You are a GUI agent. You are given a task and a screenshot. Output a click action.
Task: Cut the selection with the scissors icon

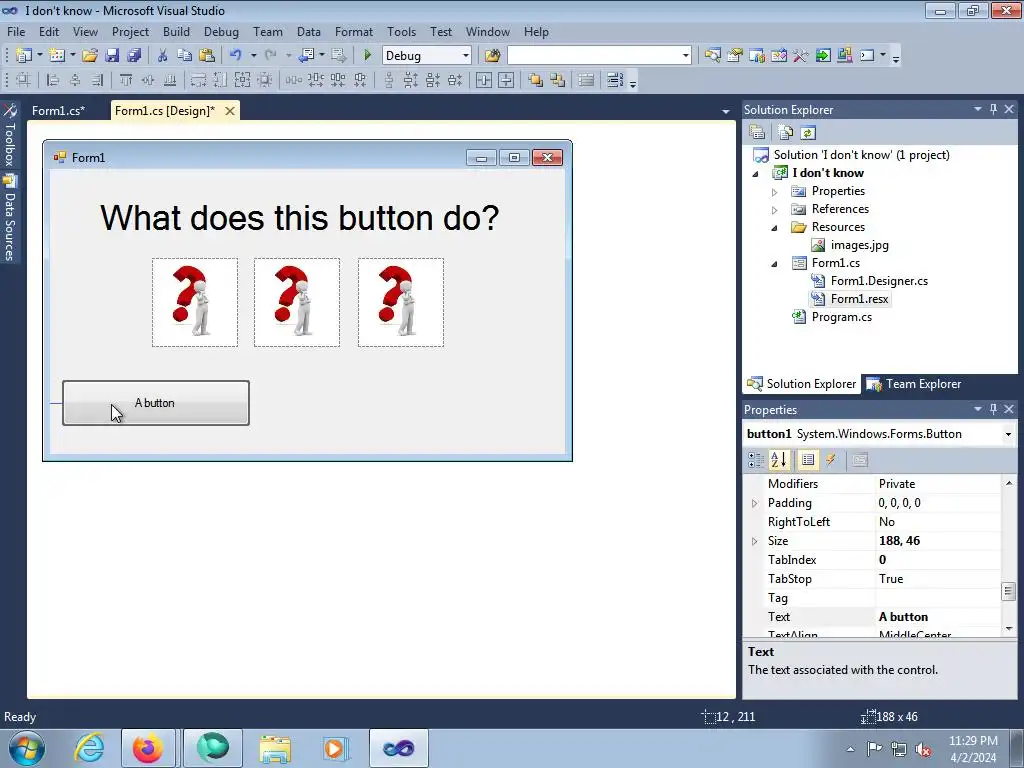pyautogui.click(x=163, y=56)
